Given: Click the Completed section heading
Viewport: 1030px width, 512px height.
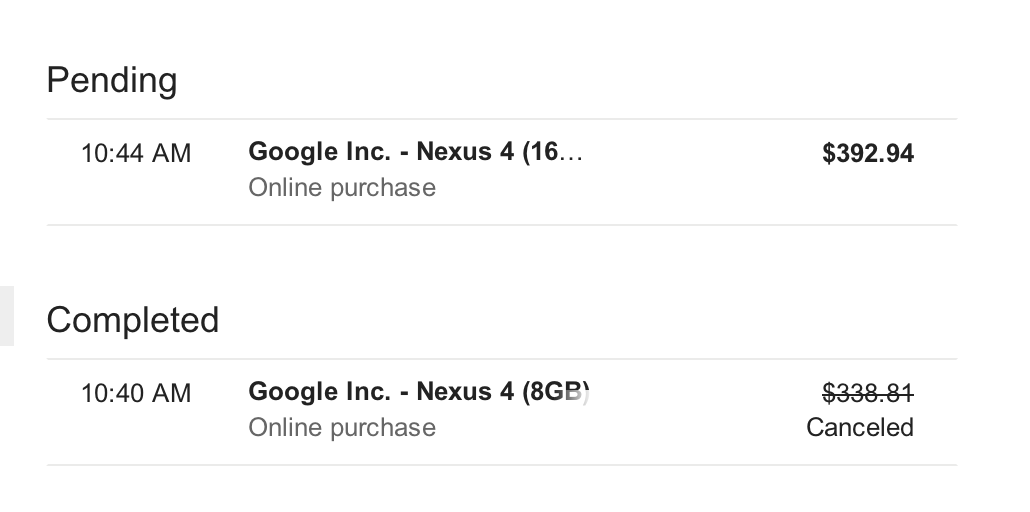Looking at the screenshot, I should click(x=132, y=320).
